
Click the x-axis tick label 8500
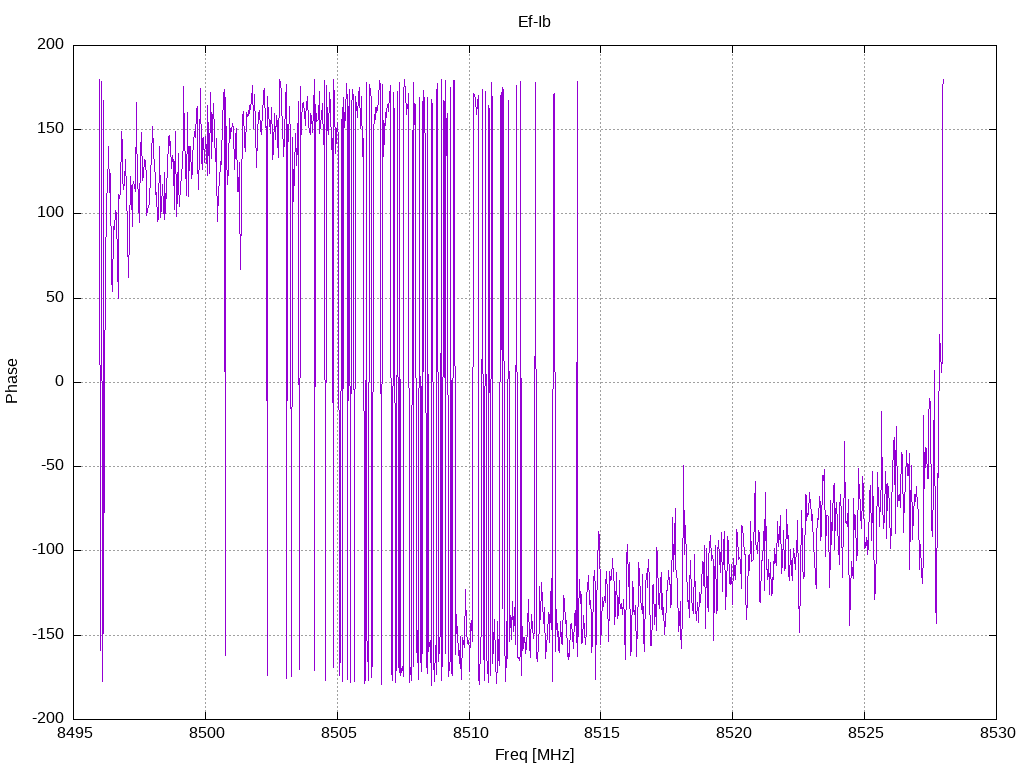[x=206, y=733]
